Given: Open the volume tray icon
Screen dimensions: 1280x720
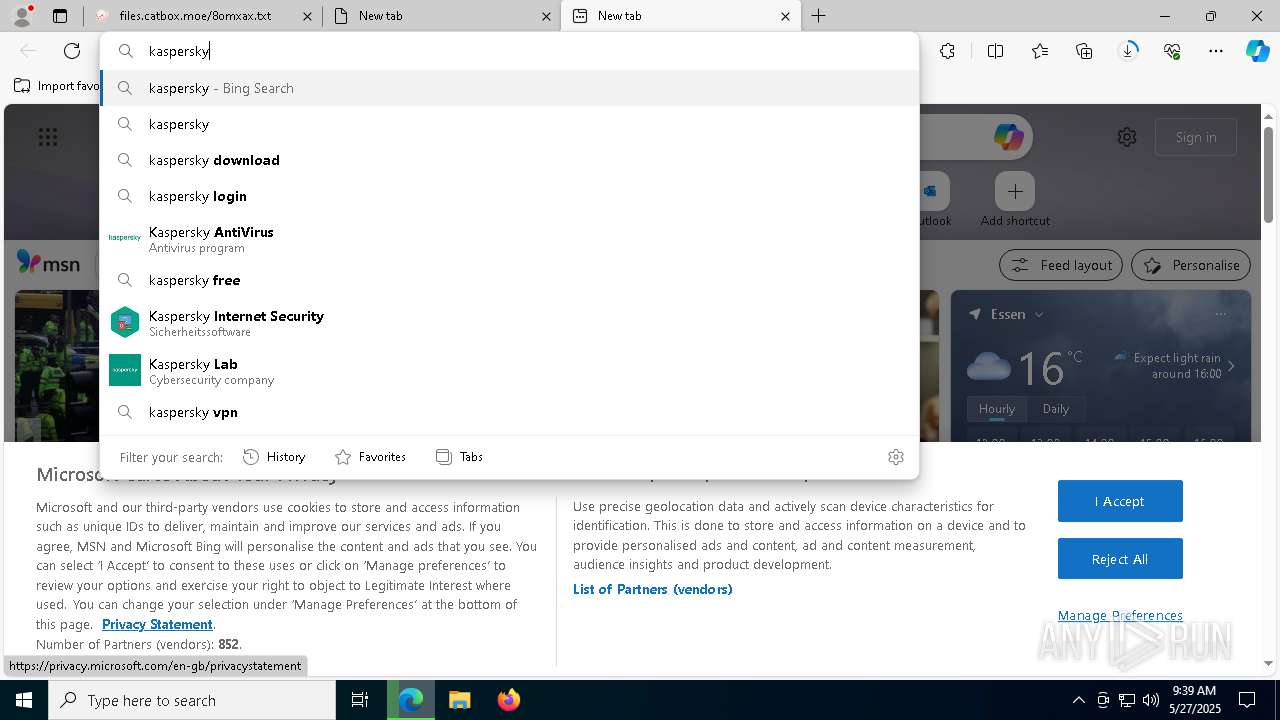Looking at the screenshot, I should 1151,700.
